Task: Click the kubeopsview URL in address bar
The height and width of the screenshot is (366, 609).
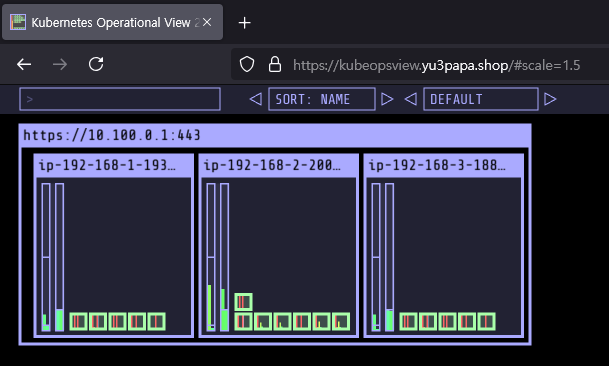Action: coord(437,65)
